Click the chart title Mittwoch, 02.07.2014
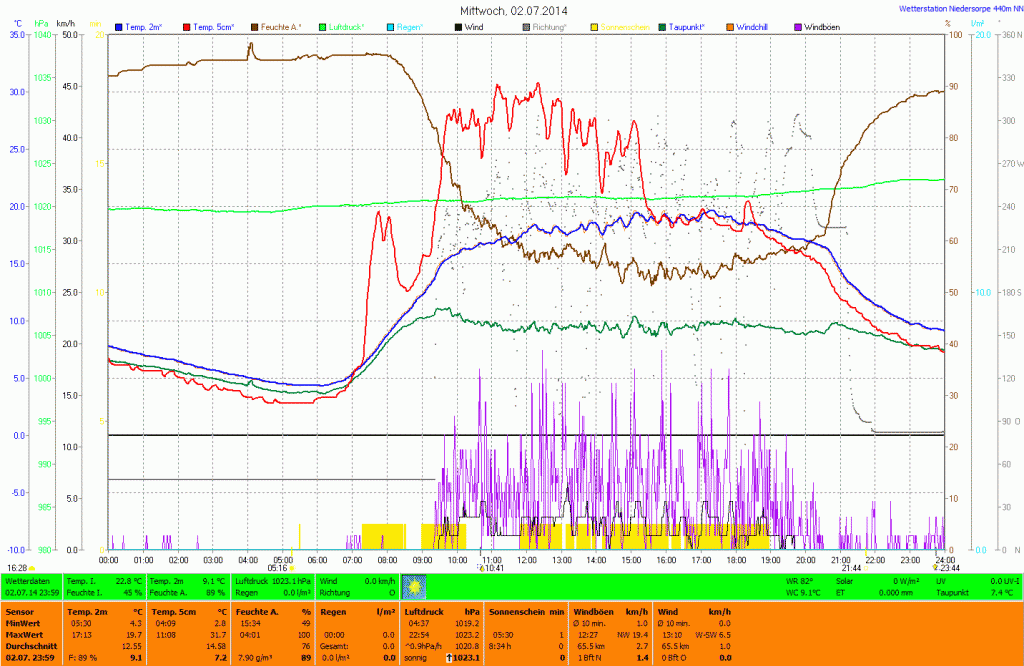This screenshot has height=666, width=1024. (x=512, y=10)
